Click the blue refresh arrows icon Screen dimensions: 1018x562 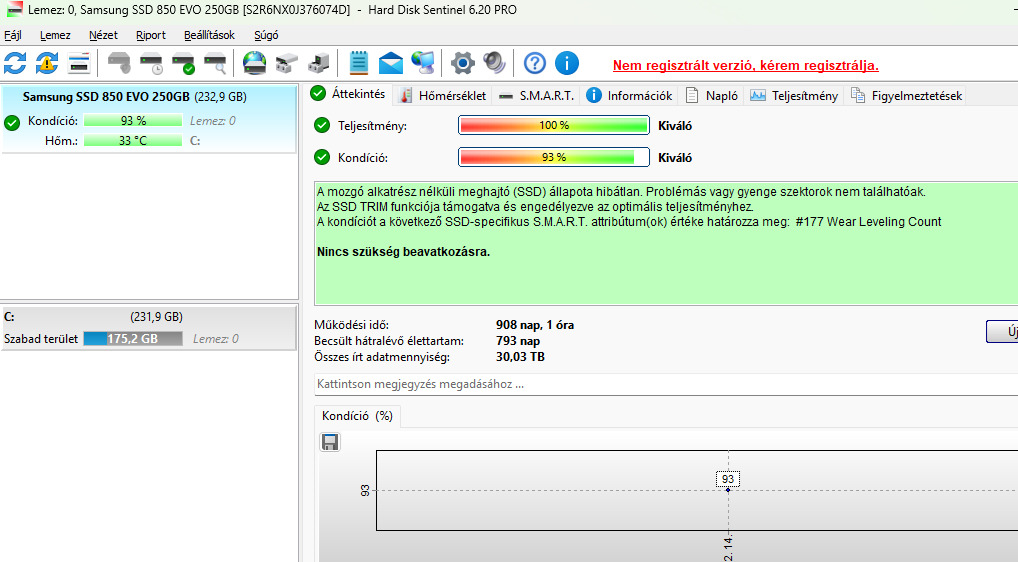click(15, 64)
